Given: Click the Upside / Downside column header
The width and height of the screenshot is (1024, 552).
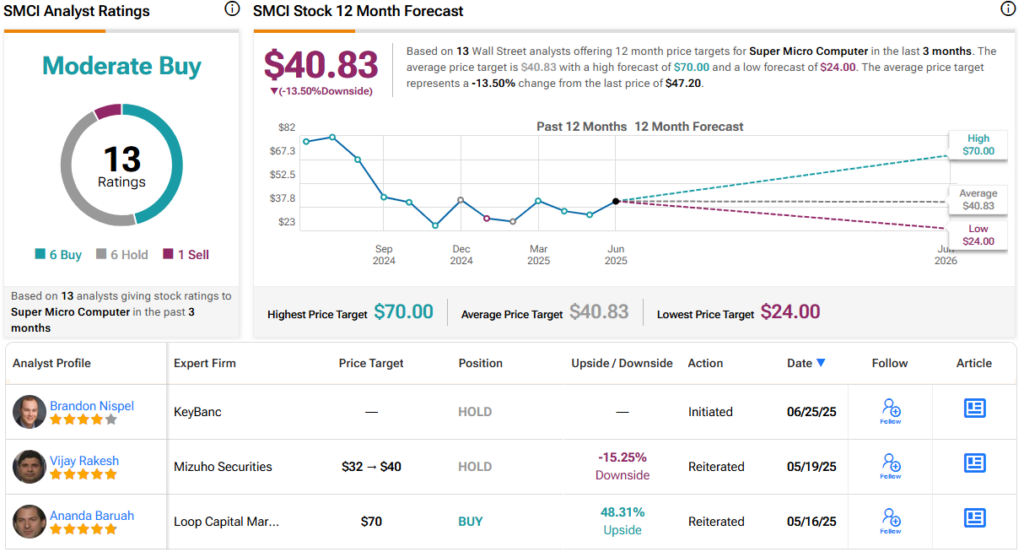Looking at the screenshot, I should [x=622, y=363].
